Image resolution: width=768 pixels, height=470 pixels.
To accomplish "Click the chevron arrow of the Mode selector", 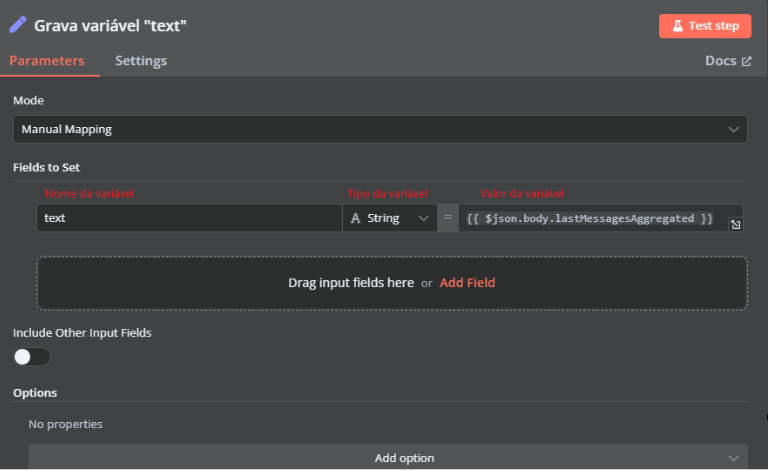I will point(734,129).
